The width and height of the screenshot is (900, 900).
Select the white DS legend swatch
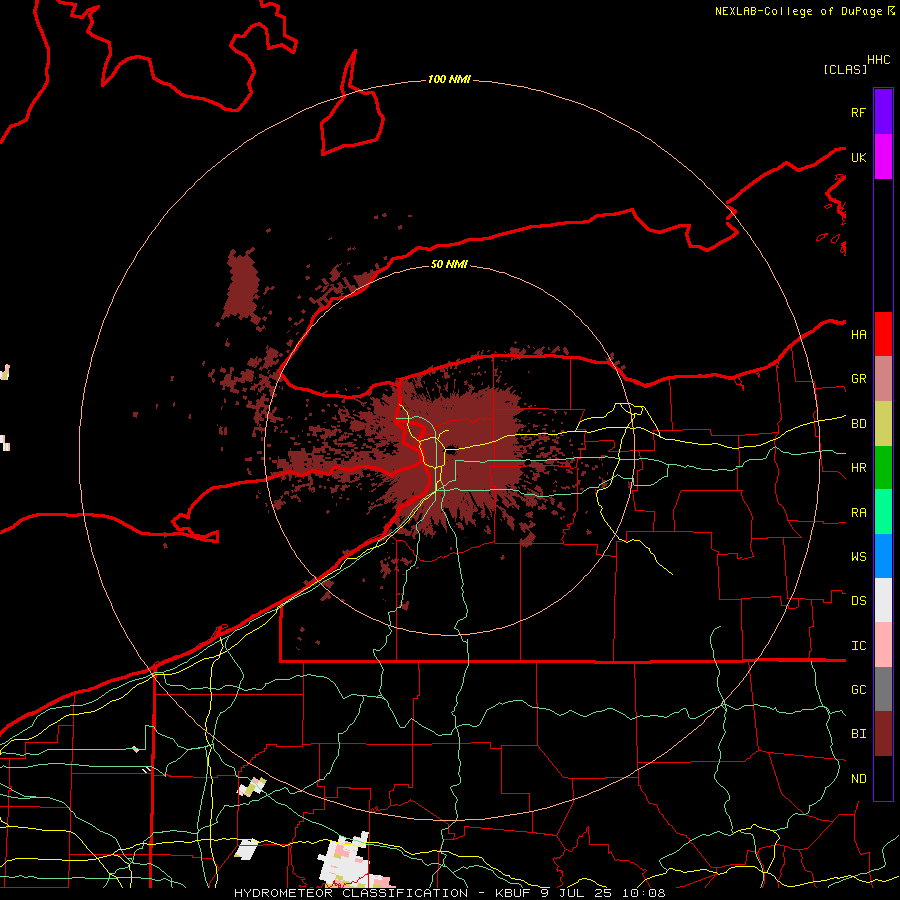click(883, 600)
